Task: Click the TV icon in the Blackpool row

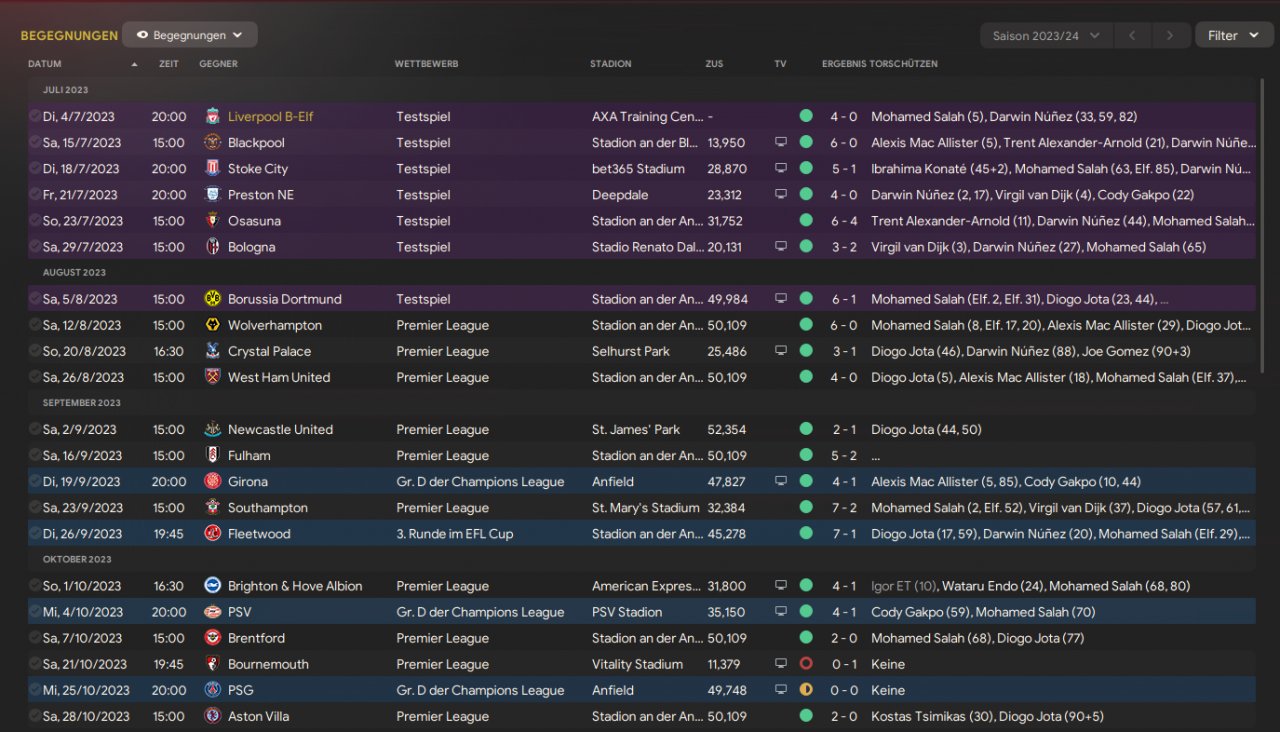Action: tap(781, 142)
